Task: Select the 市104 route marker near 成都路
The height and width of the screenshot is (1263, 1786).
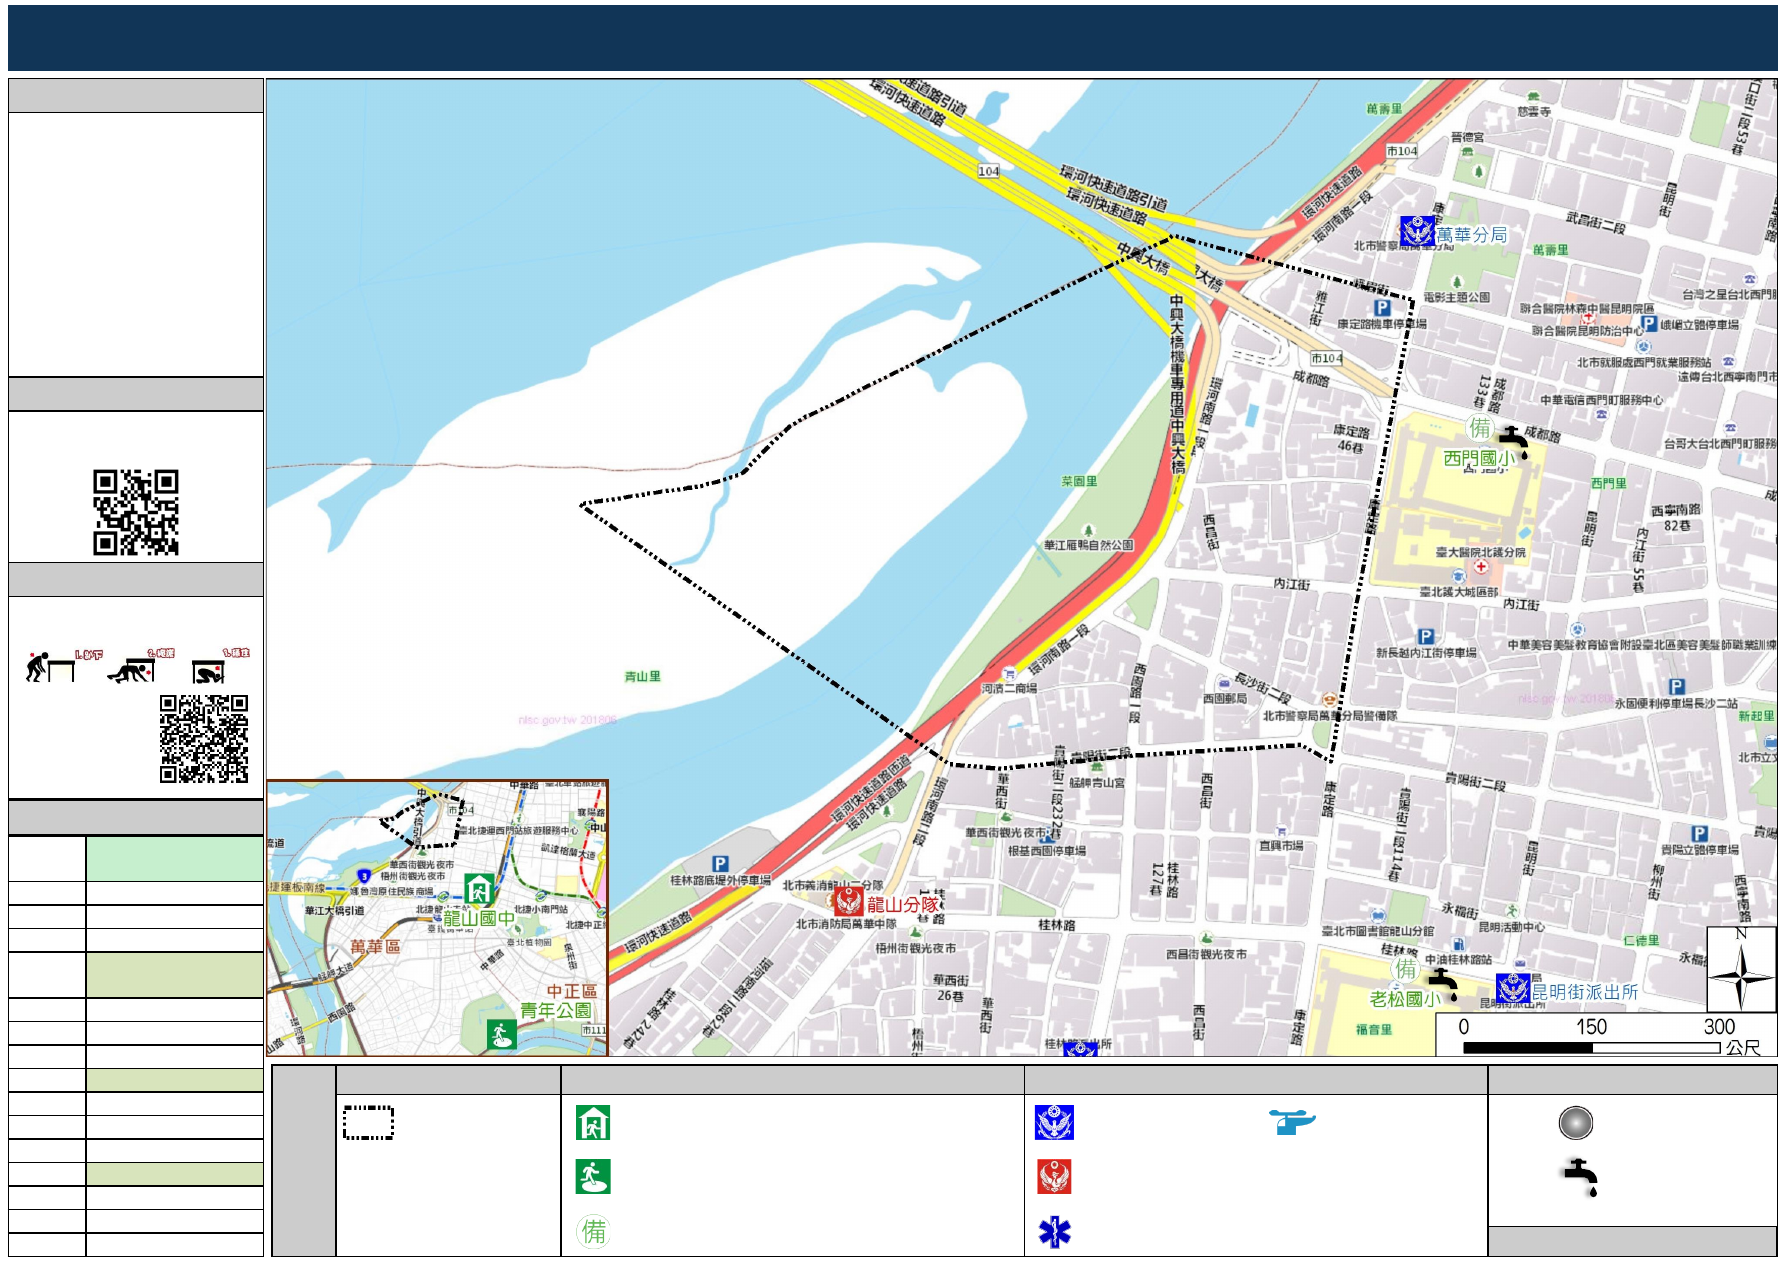Action: click(1326, 358)
